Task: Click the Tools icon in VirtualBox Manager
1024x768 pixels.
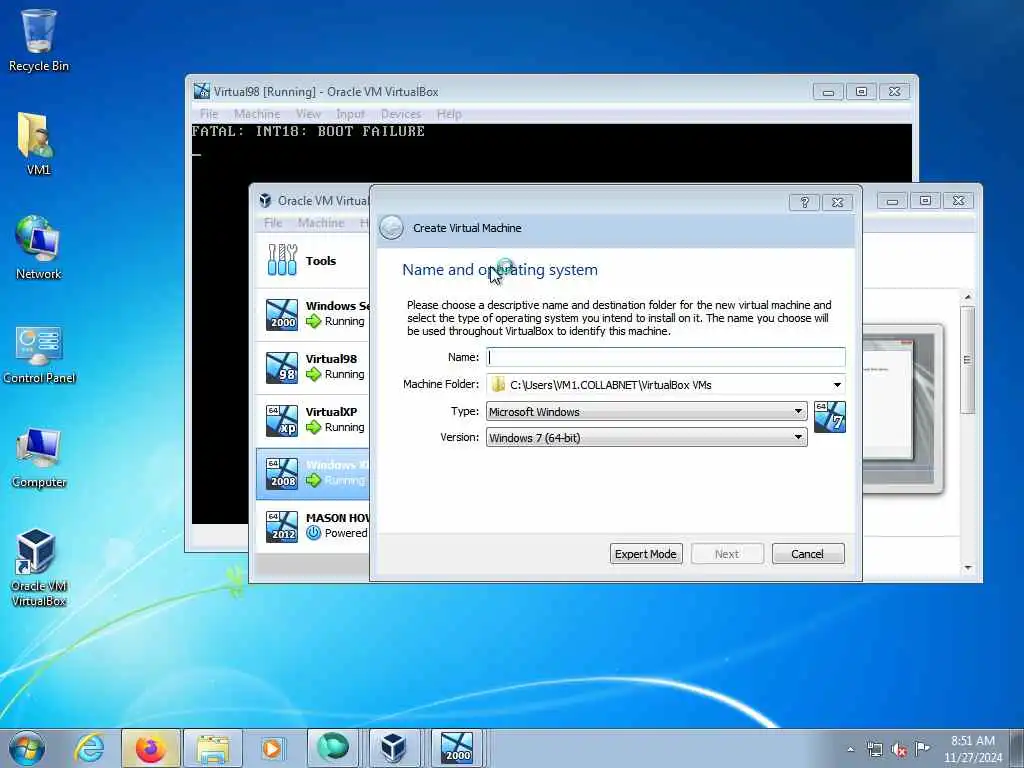Action: (282, 260)
